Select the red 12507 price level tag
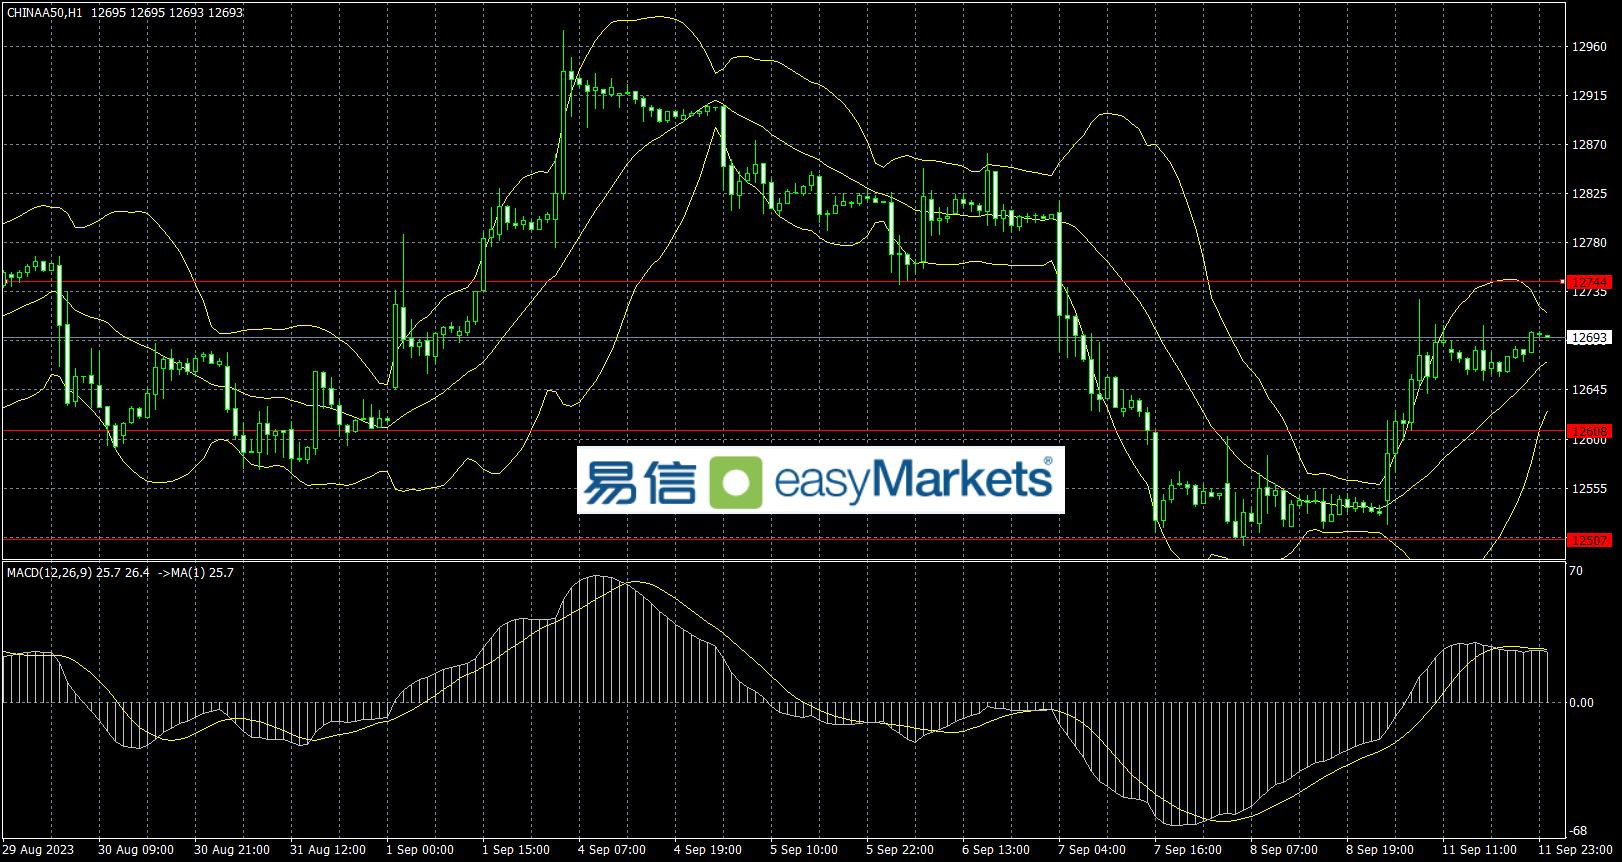The image size is (1622, 862). pyautogui.click(x=1589, y=541)
